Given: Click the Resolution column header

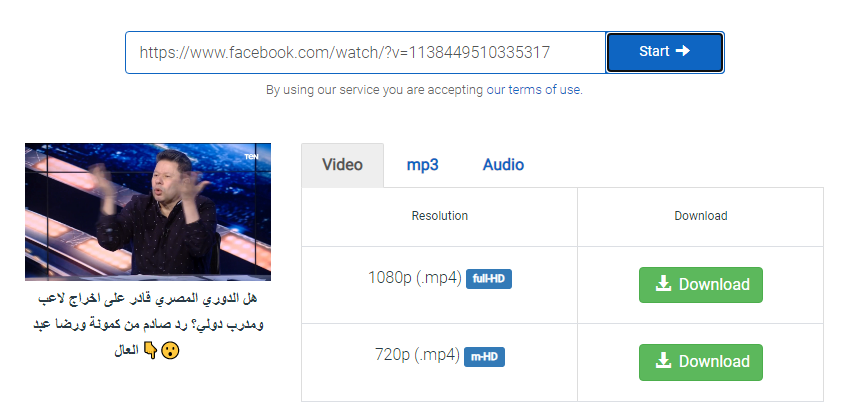Looking at the screenshot, I should pos(439,216).
